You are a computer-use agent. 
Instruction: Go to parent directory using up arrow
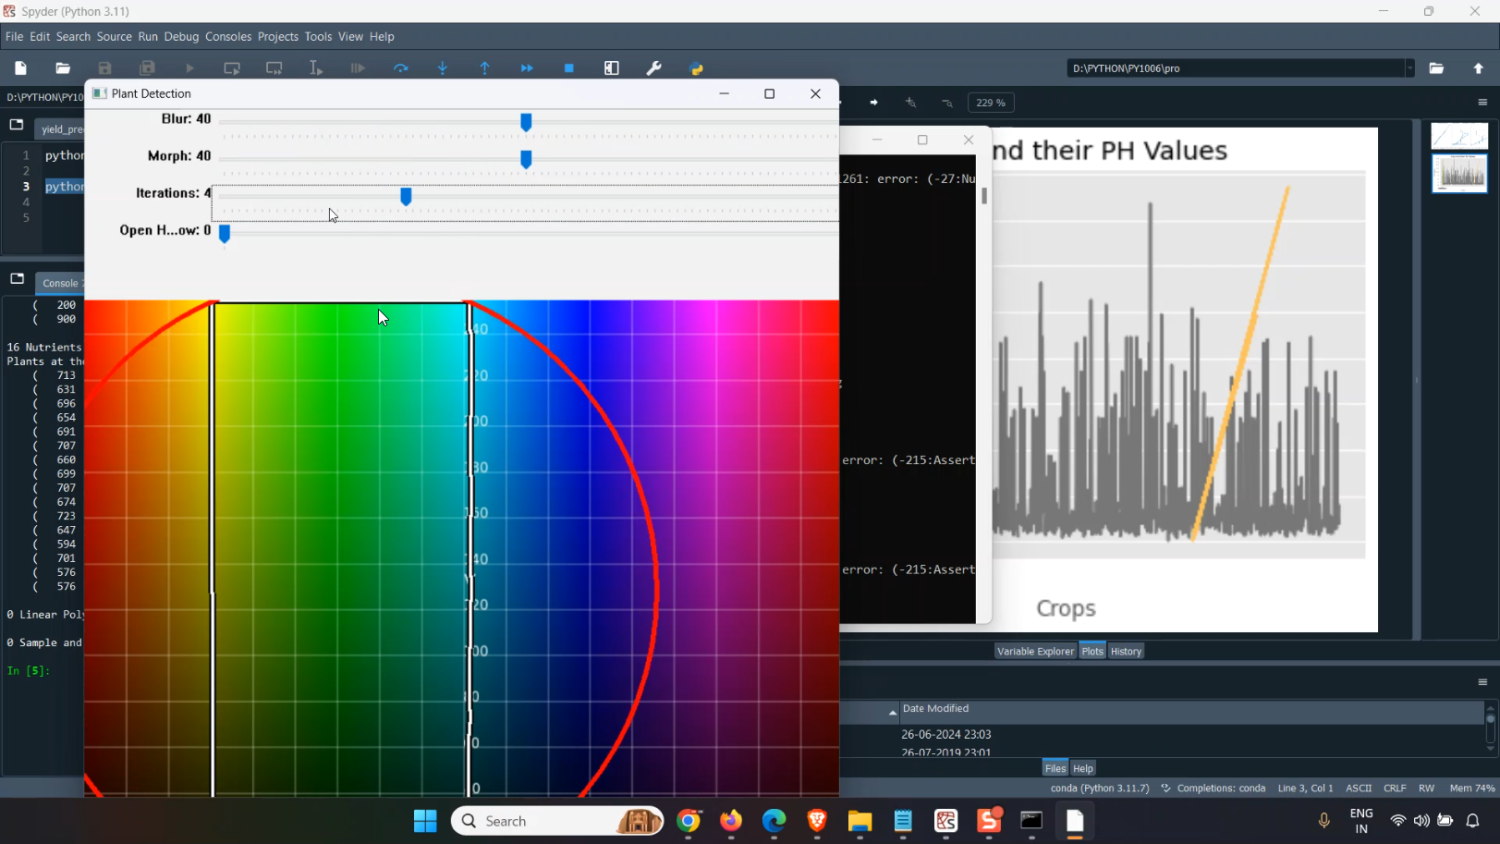pos(1479,68)
